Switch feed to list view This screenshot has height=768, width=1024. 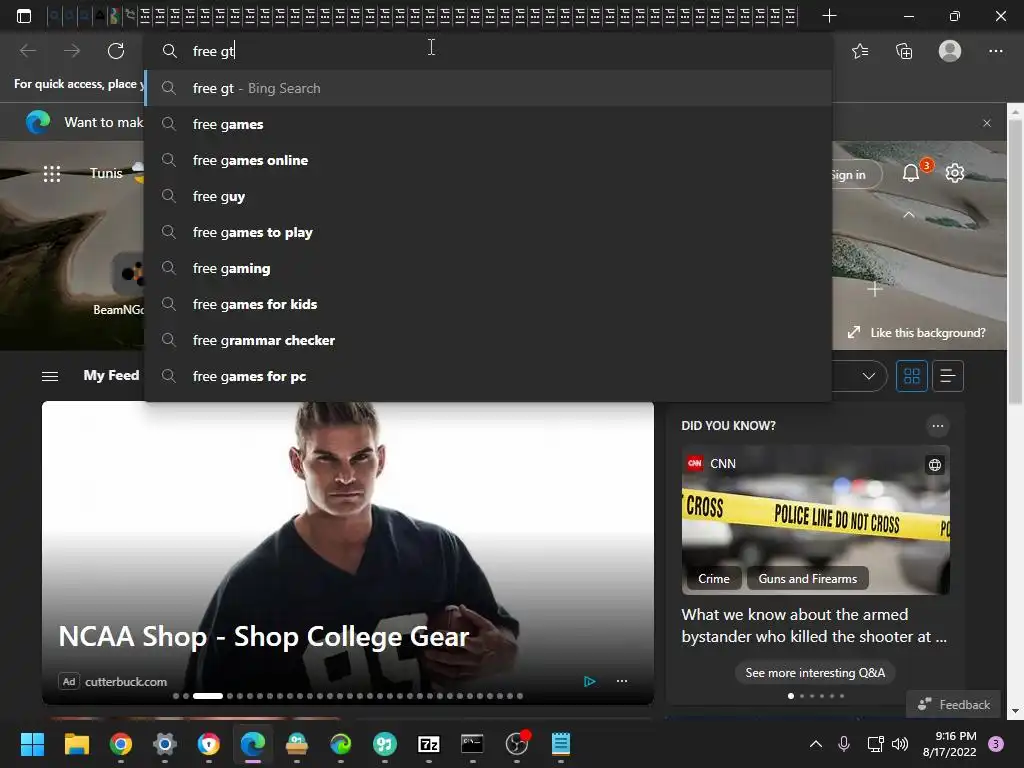click(948, 376)
